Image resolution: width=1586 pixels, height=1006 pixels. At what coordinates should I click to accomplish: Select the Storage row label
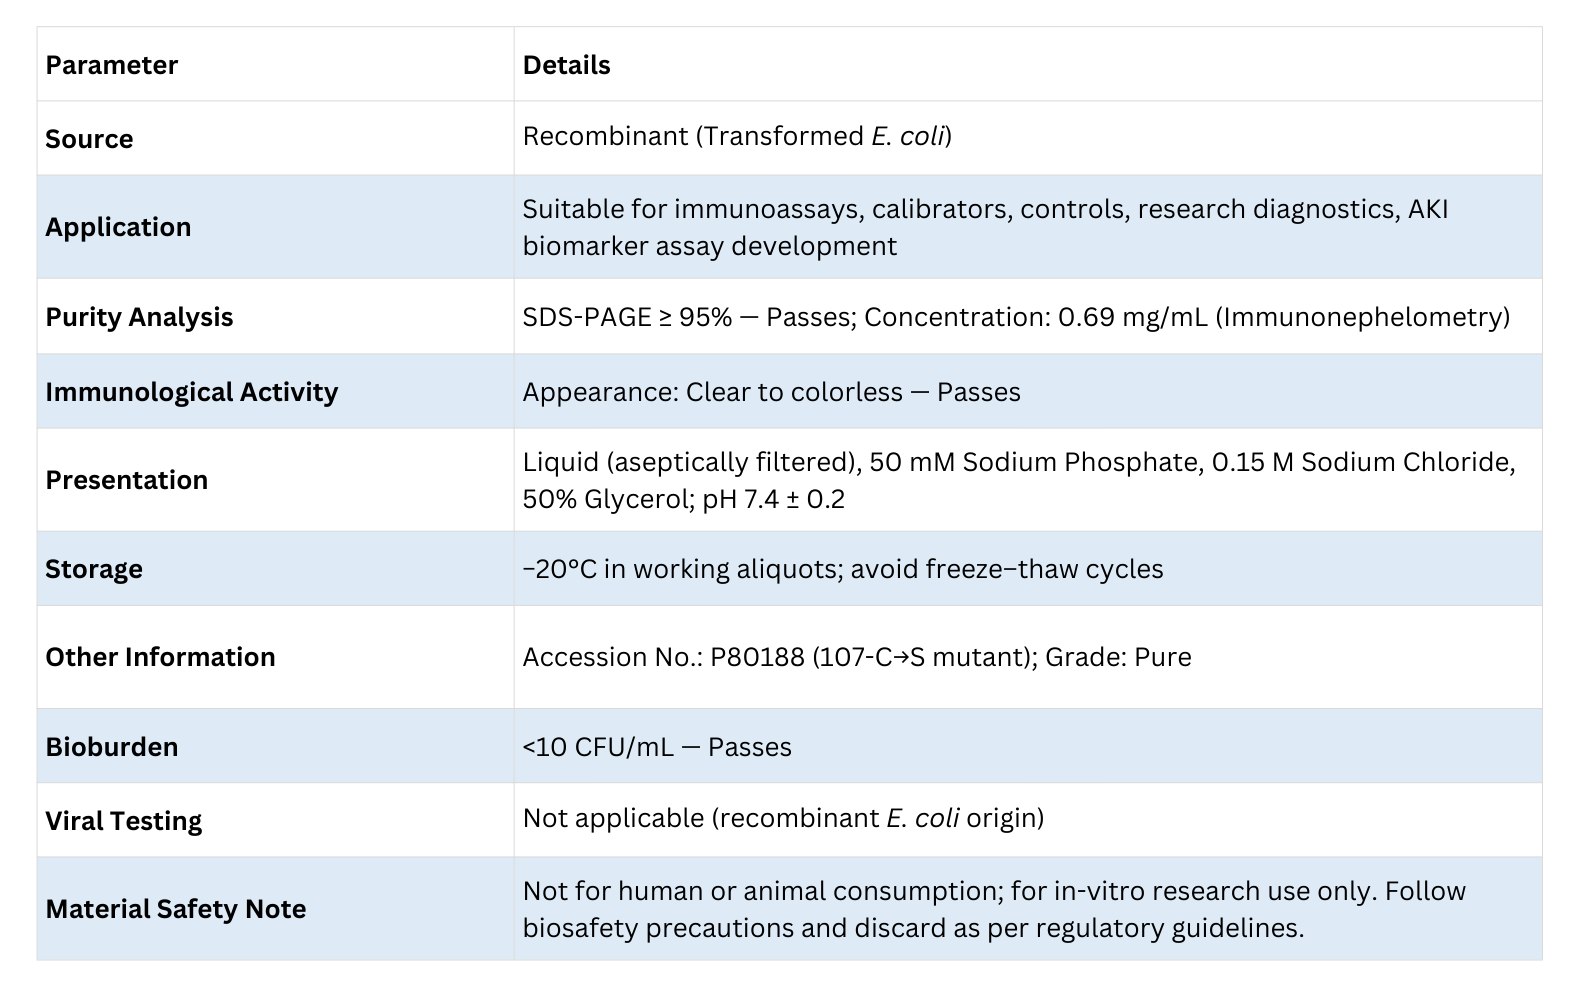tap(94, 569)
